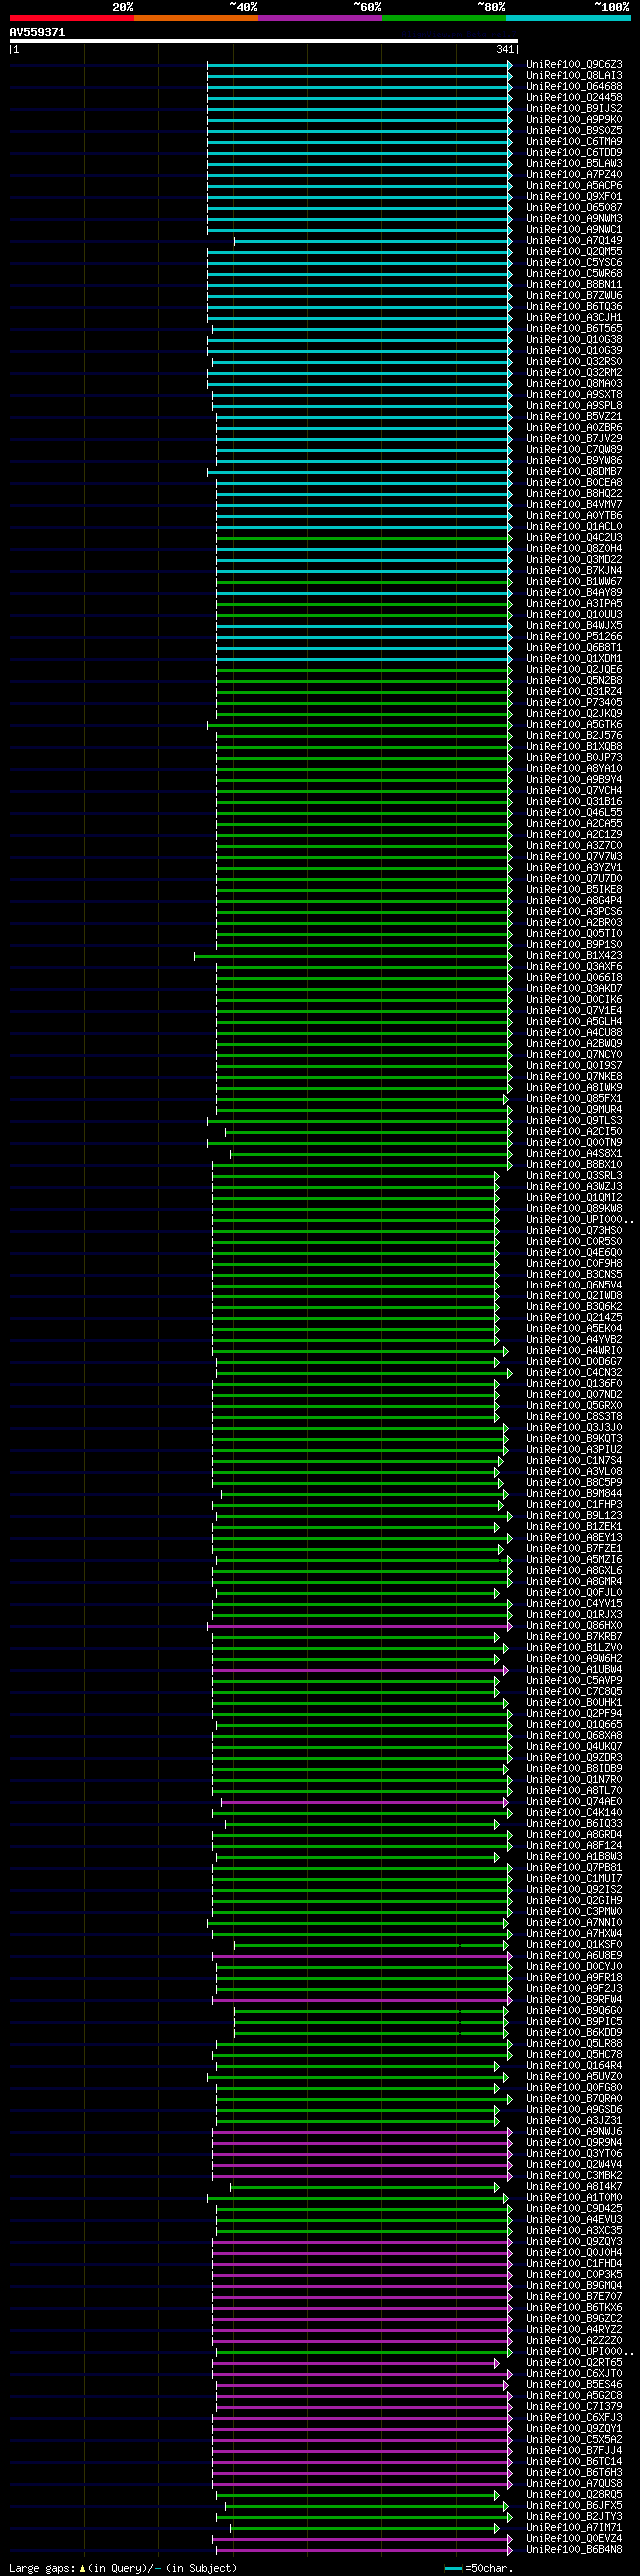Screen dimensions: 640x2576
Task: Select label UniRef100_A4WRI0
Action: click(x=574, y=1352)
